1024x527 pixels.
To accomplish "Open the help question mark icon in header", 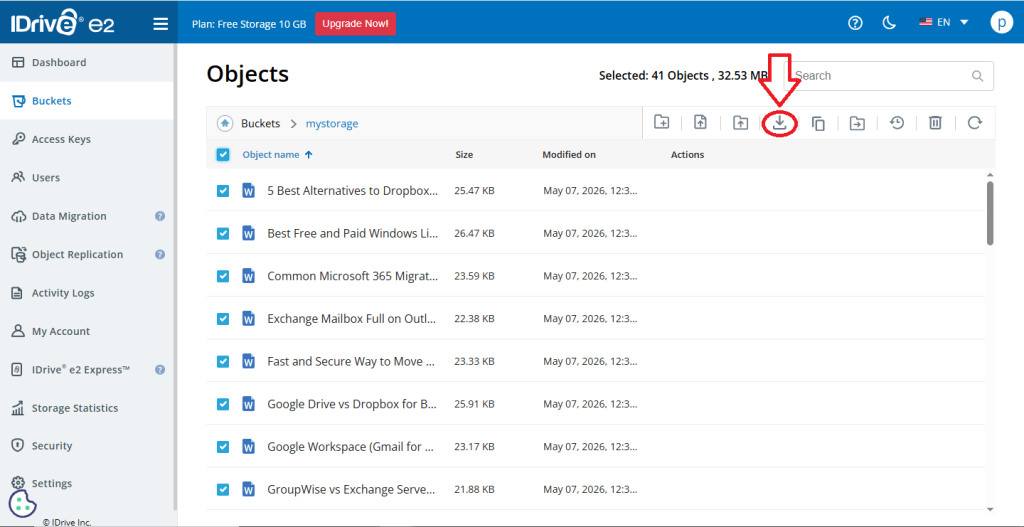I will click(x=856, y=23).
